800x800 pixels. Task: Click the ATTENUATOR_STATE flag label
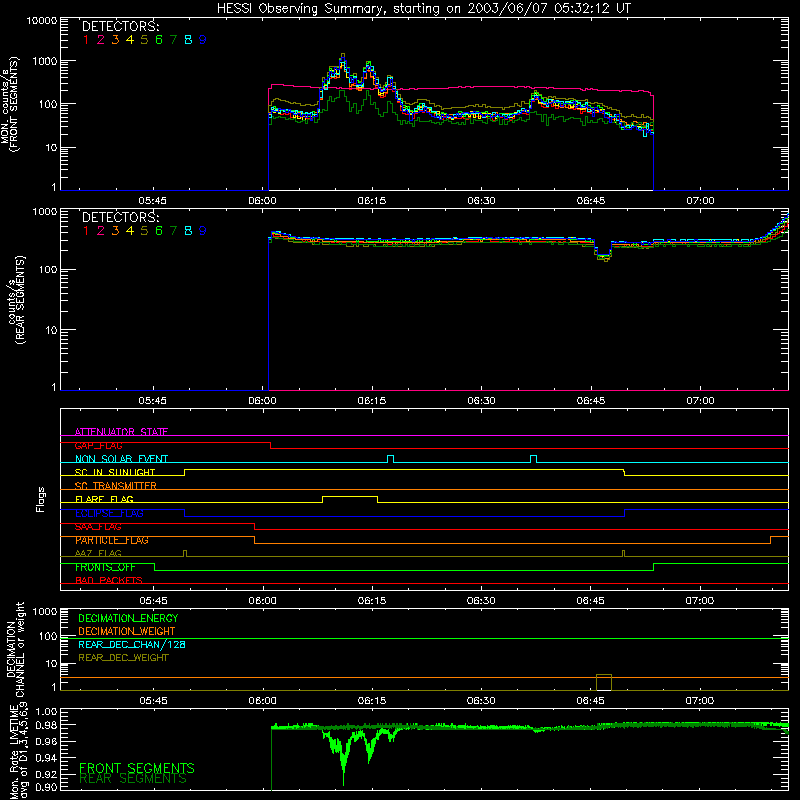tap(121, 432)
